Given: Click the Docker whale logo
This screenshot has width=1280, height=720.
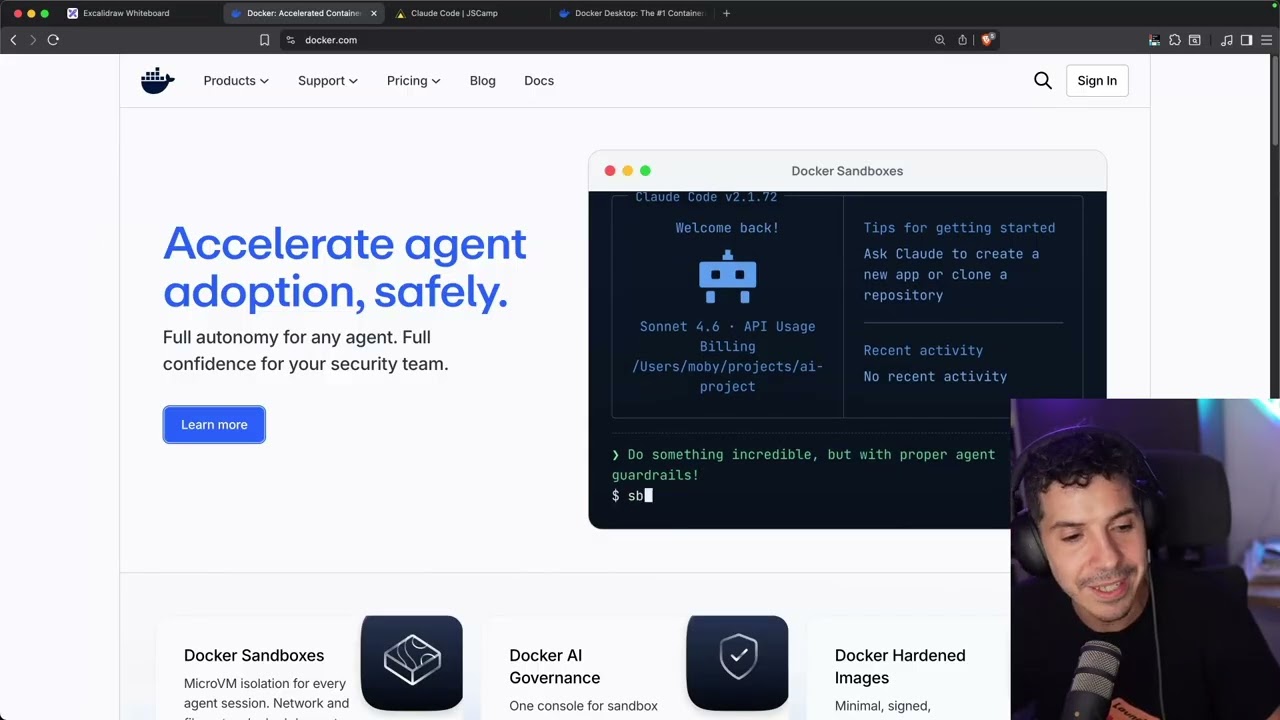Looking at the screenshot, I should [x=158, y=81].
